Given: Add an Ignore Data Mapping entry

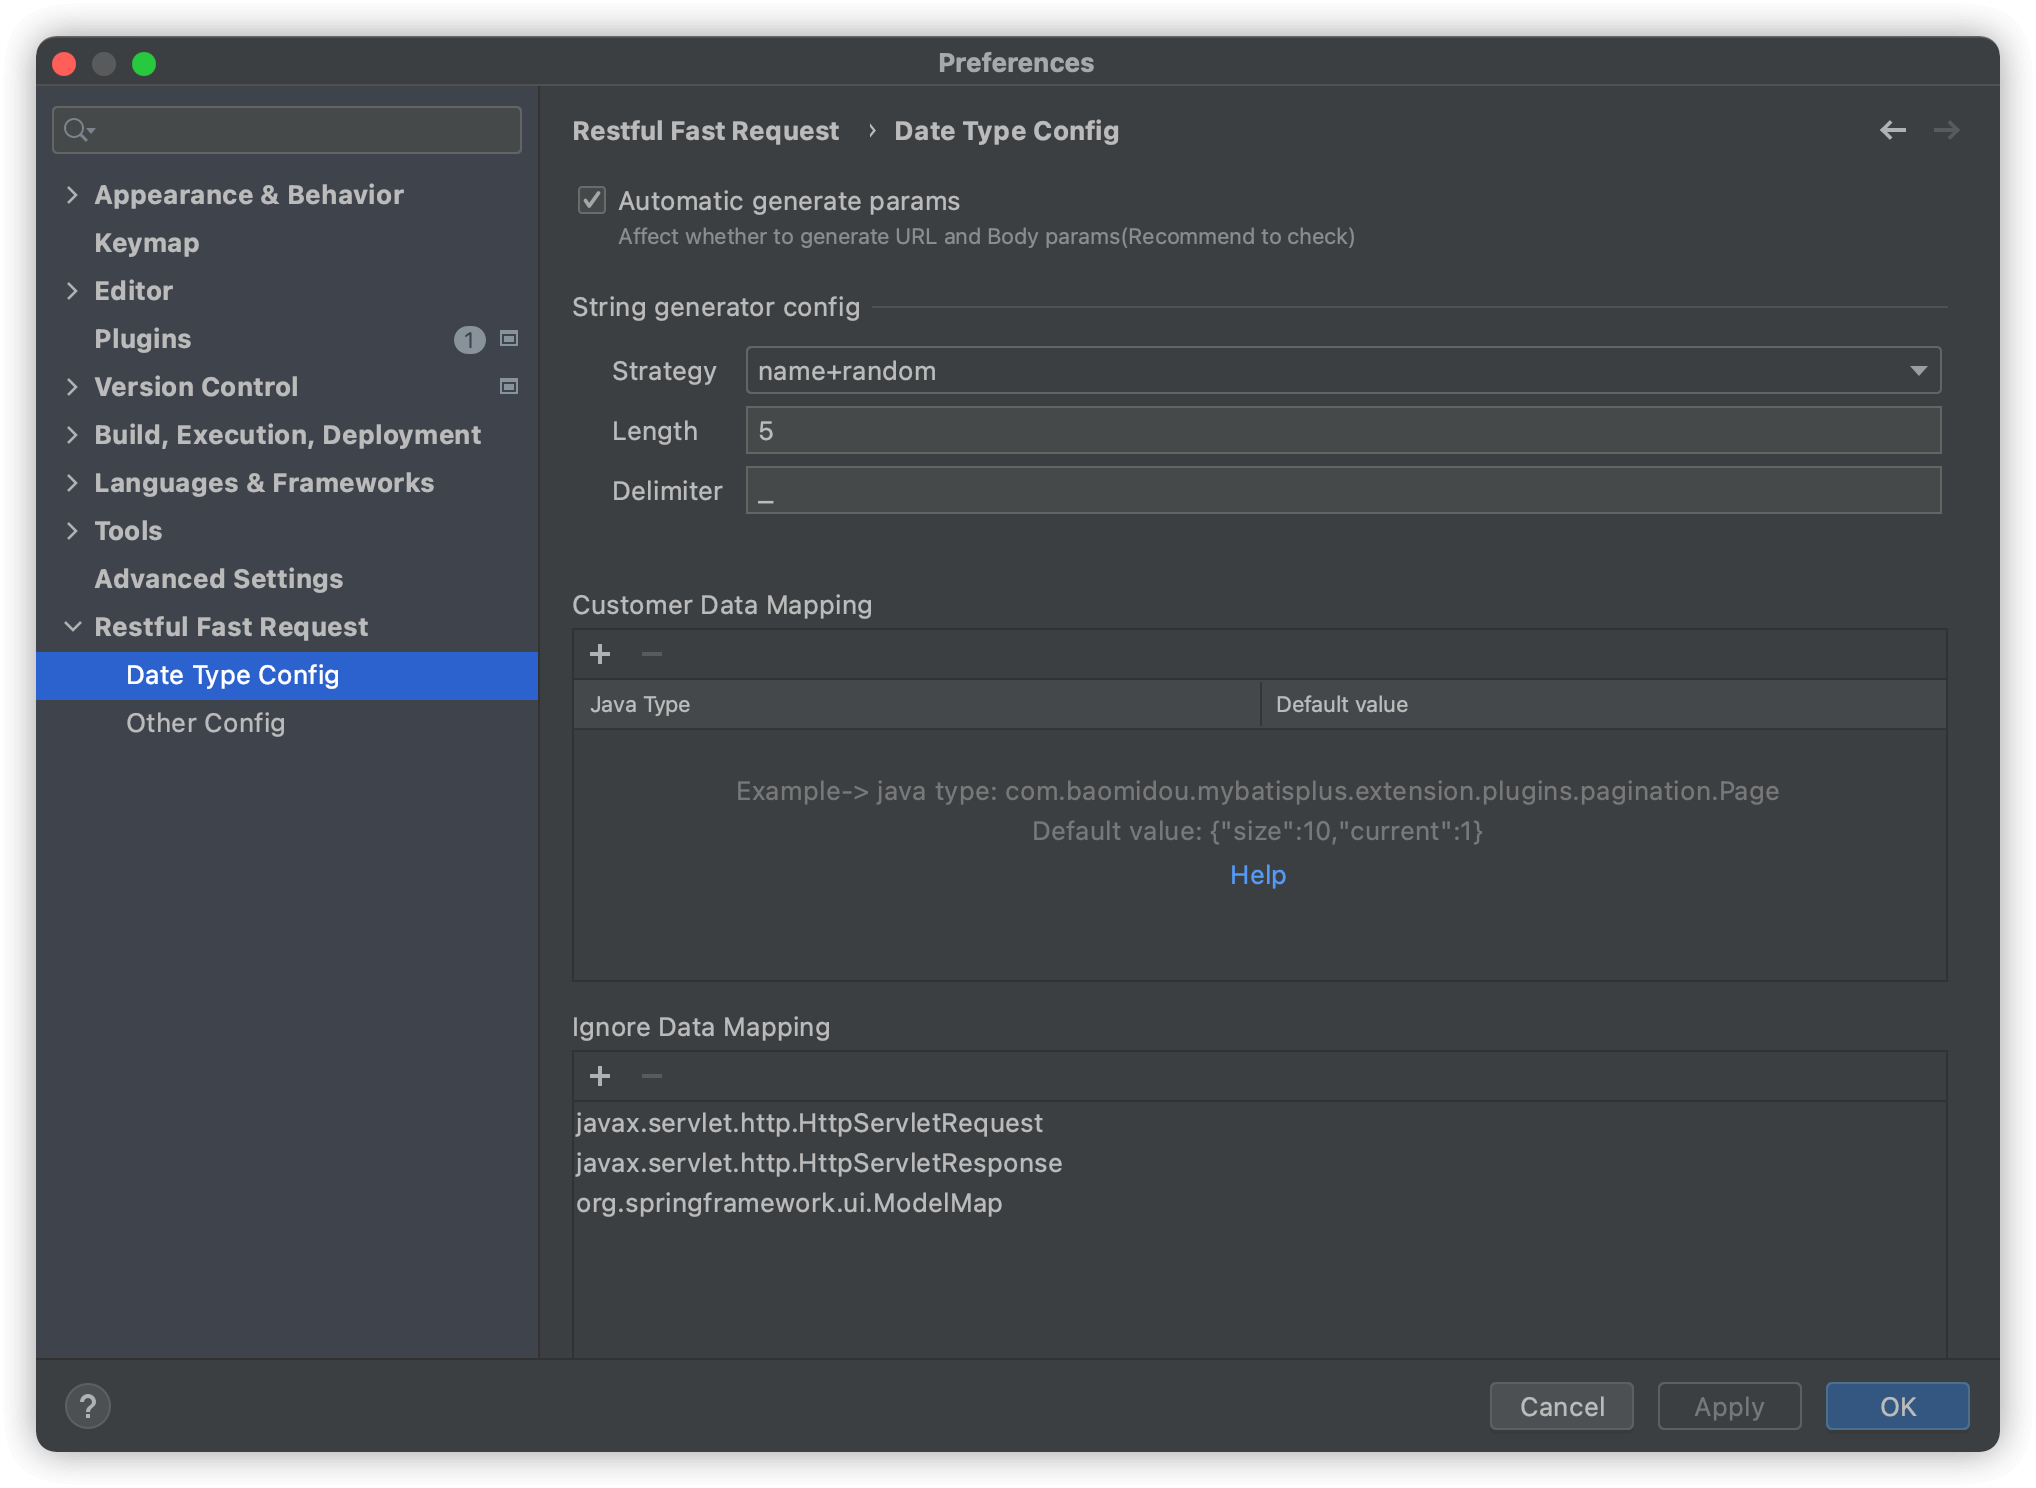Looking at the screenshot, I should [x=600, y=1076].
